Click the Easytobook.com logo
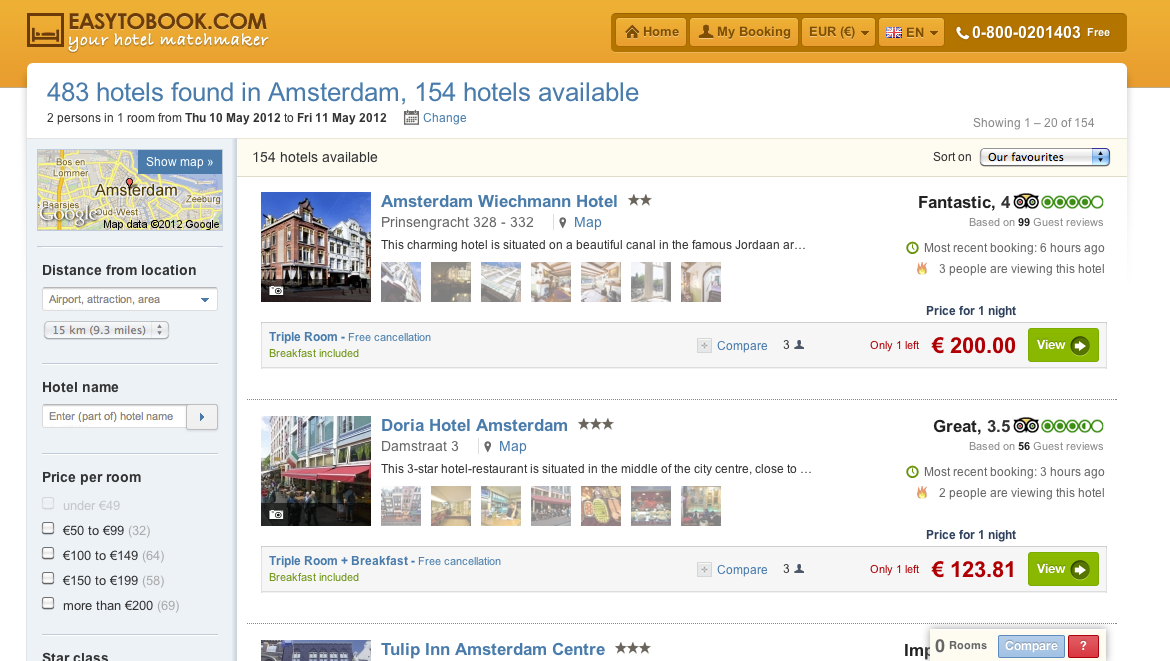The image size is (1170, 661). coord(147,31)
